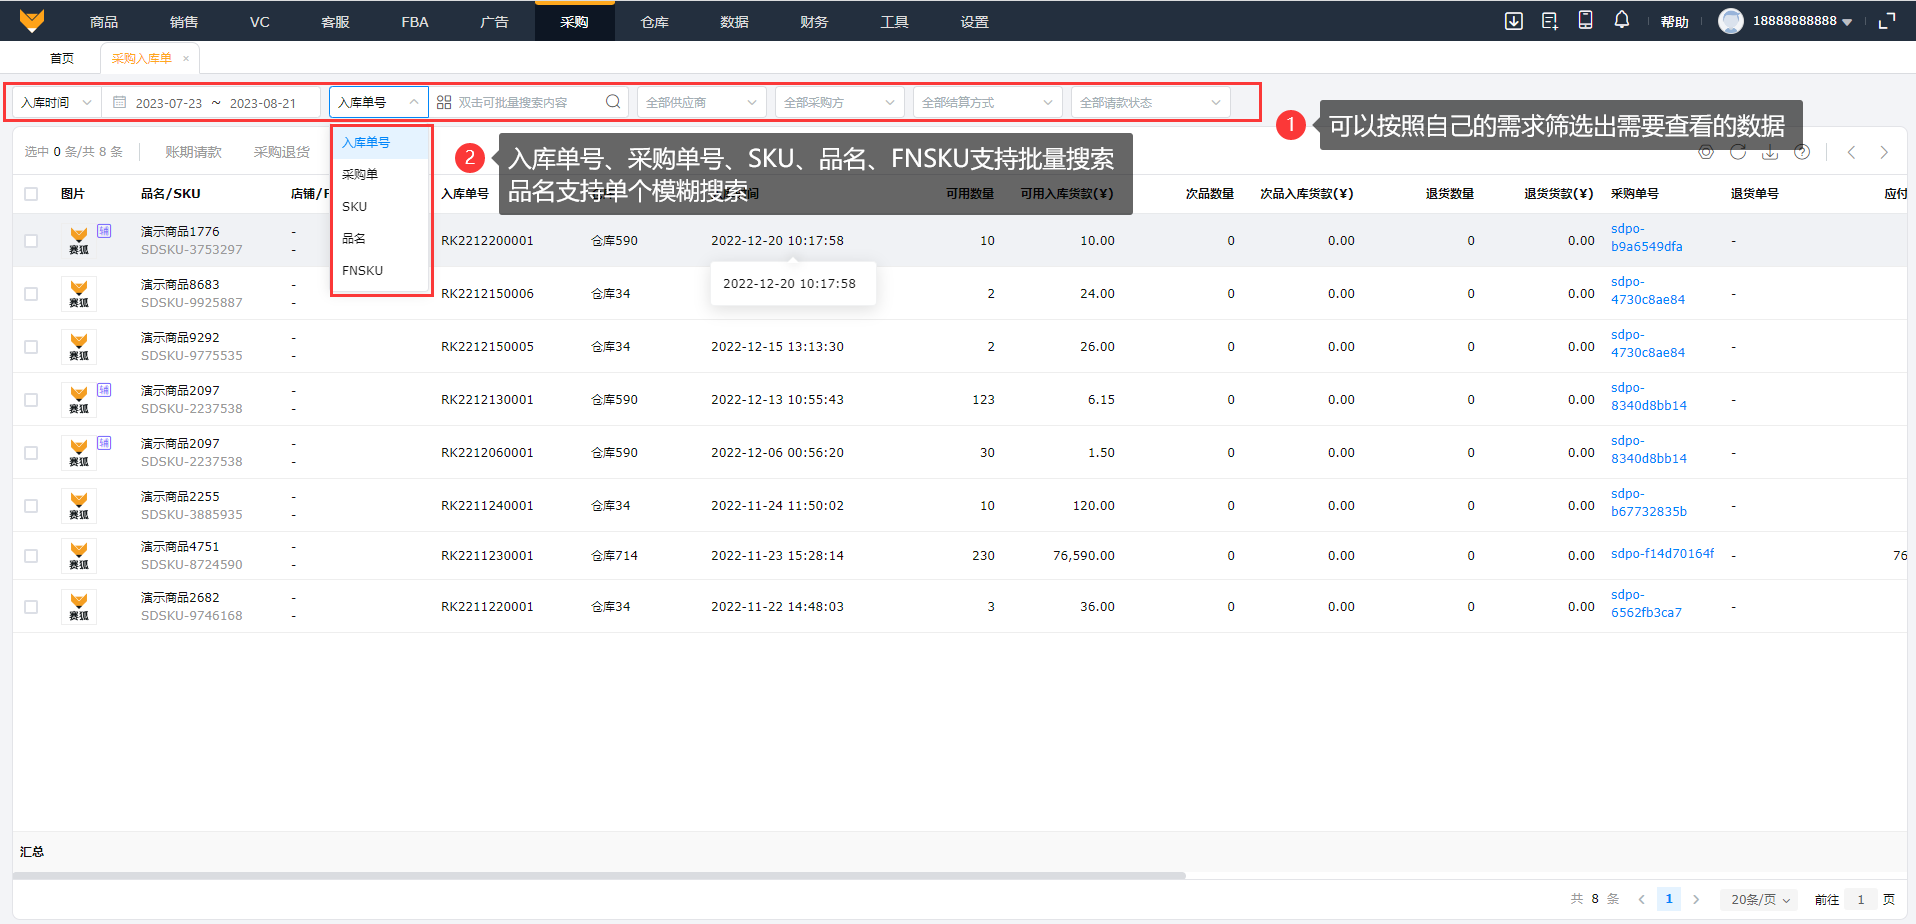Click the download center icon in top bar
The height and width of the screenshot is (924, 1916).
(x=1513, y=21)
